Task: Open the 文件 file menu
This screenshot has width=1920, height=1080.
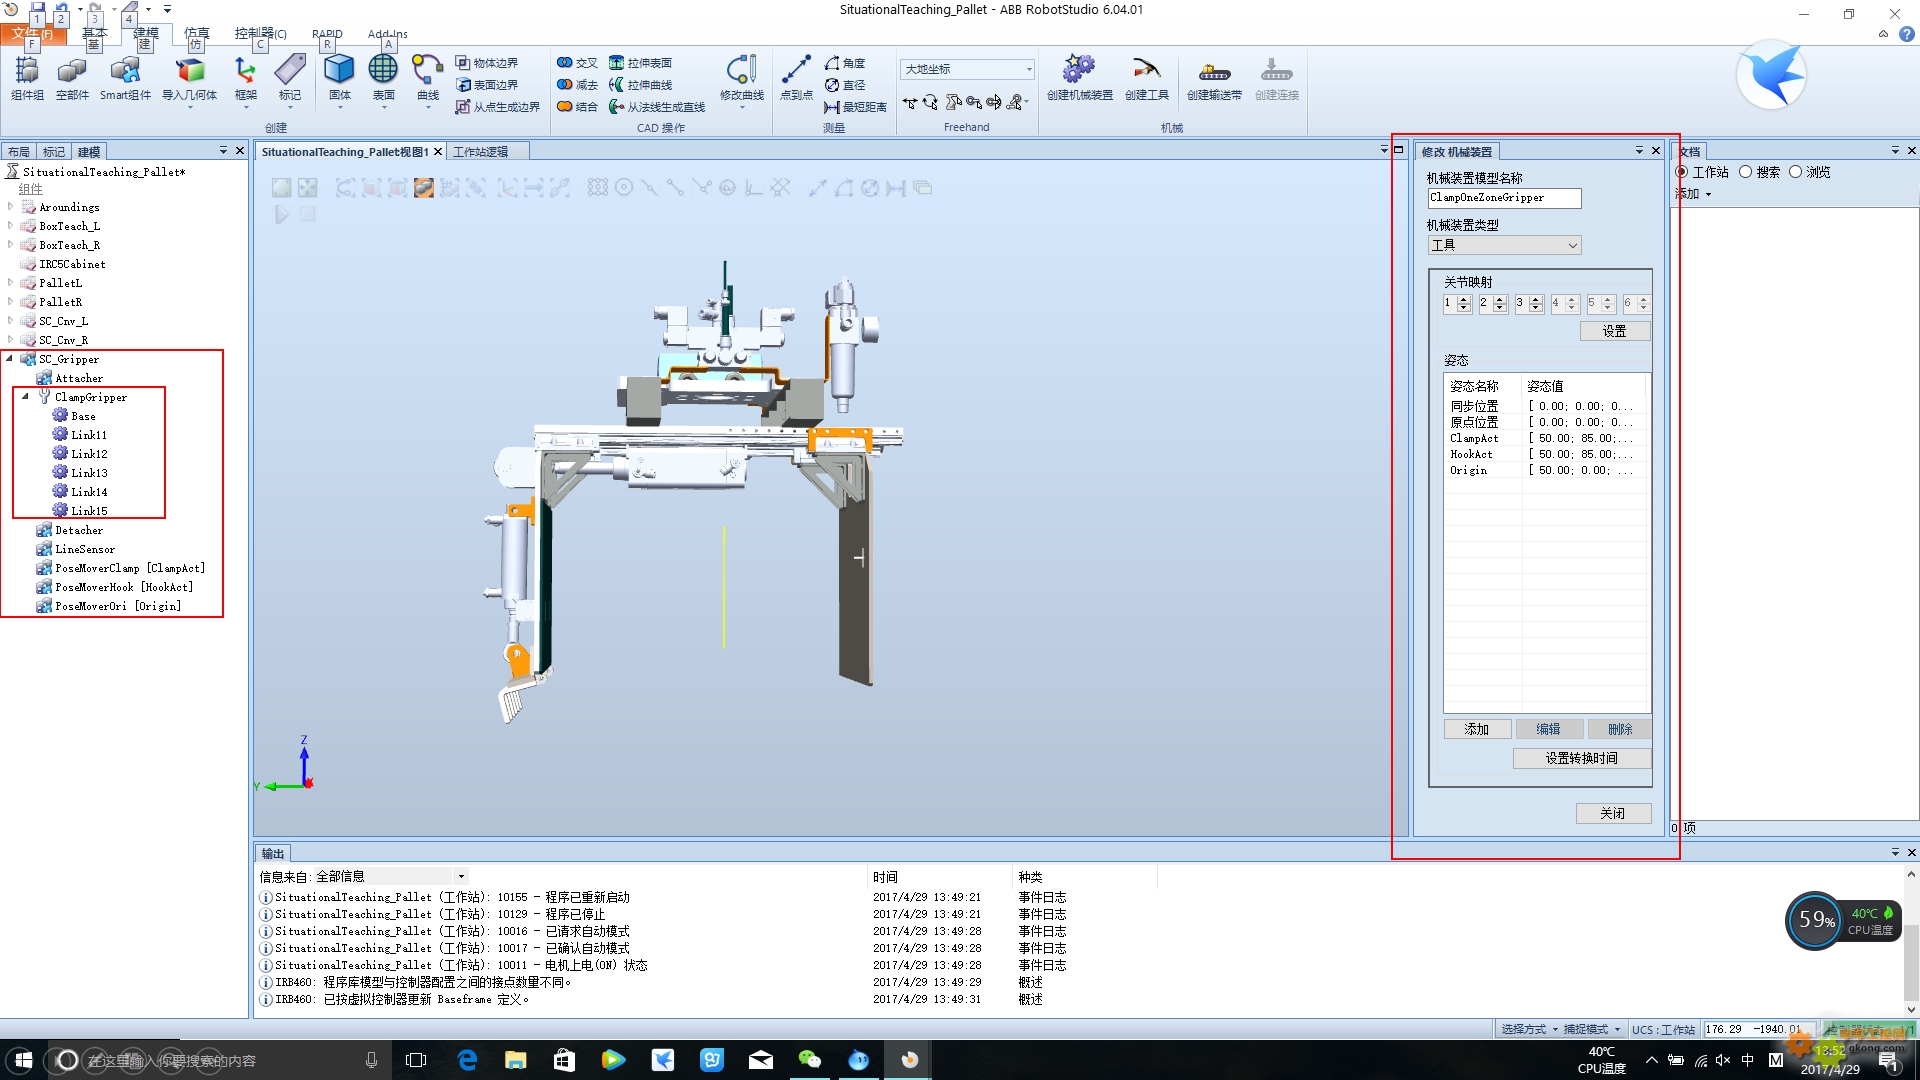Action: (x=33, y=34)
